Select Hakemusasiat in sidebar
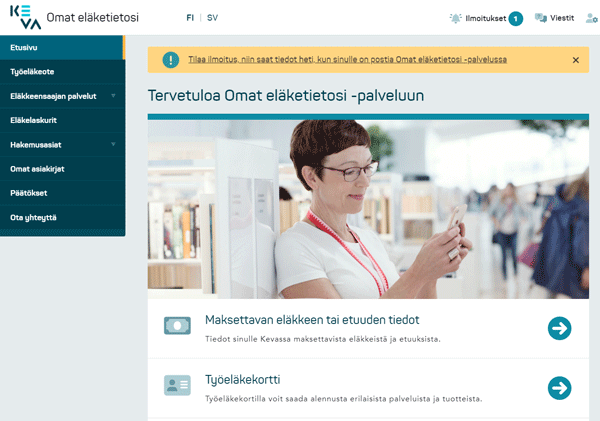This screenshot has height=421, width=600. tap(62, 145)
